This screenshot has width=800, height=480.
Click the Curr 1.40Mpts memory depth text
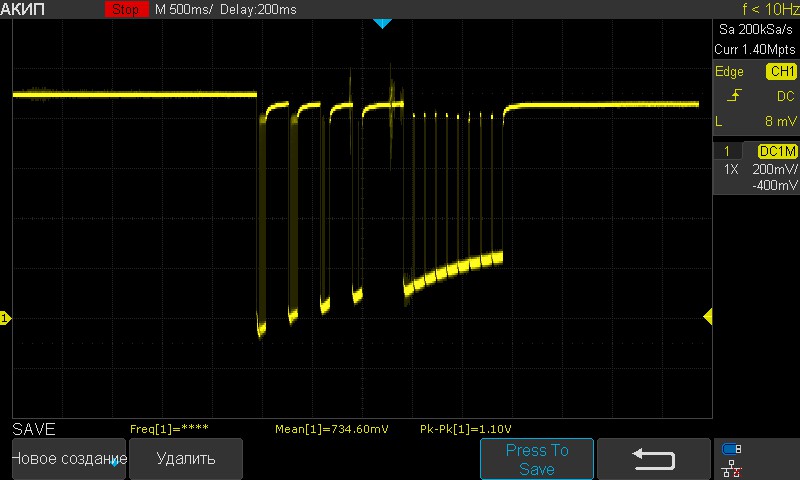[755, 49]
